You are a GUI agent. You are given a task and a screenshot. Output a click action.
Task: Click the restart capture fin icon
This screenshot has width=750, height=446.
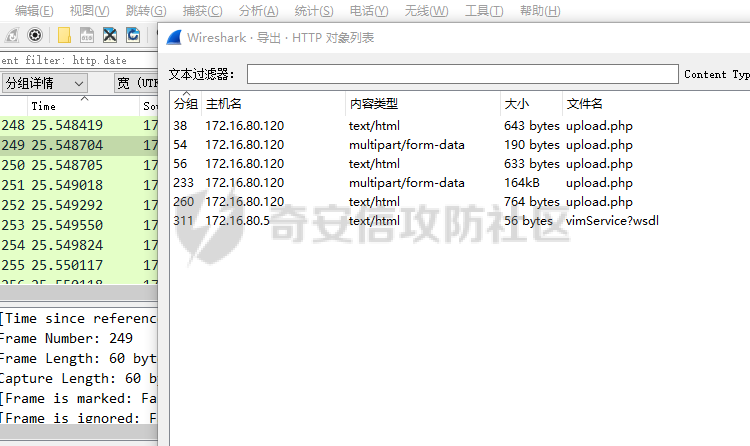click(11, 36)
